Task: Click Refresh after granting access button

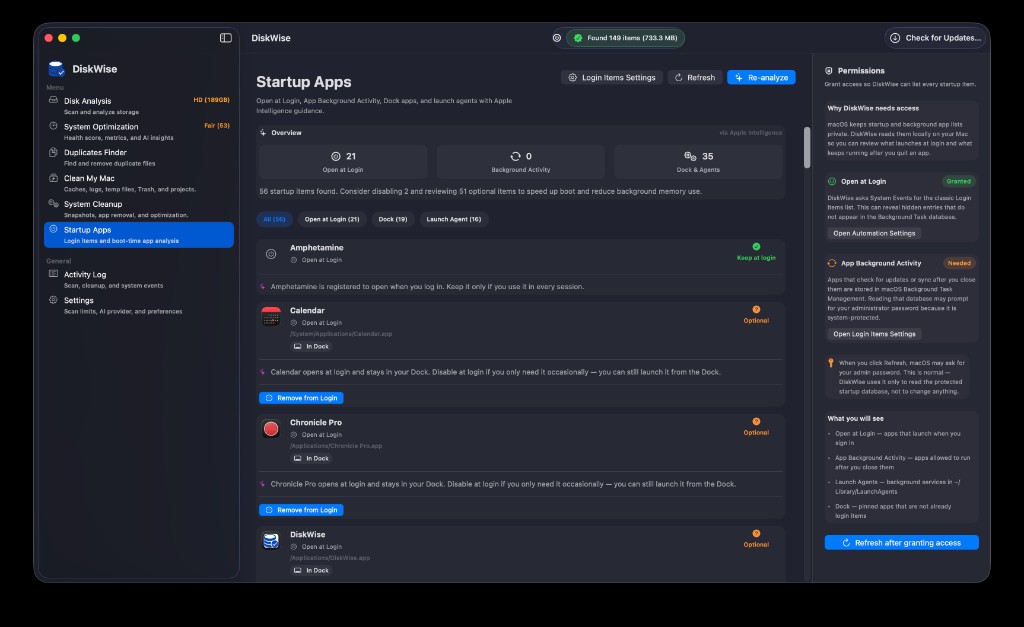Action: tap(901, 543)
